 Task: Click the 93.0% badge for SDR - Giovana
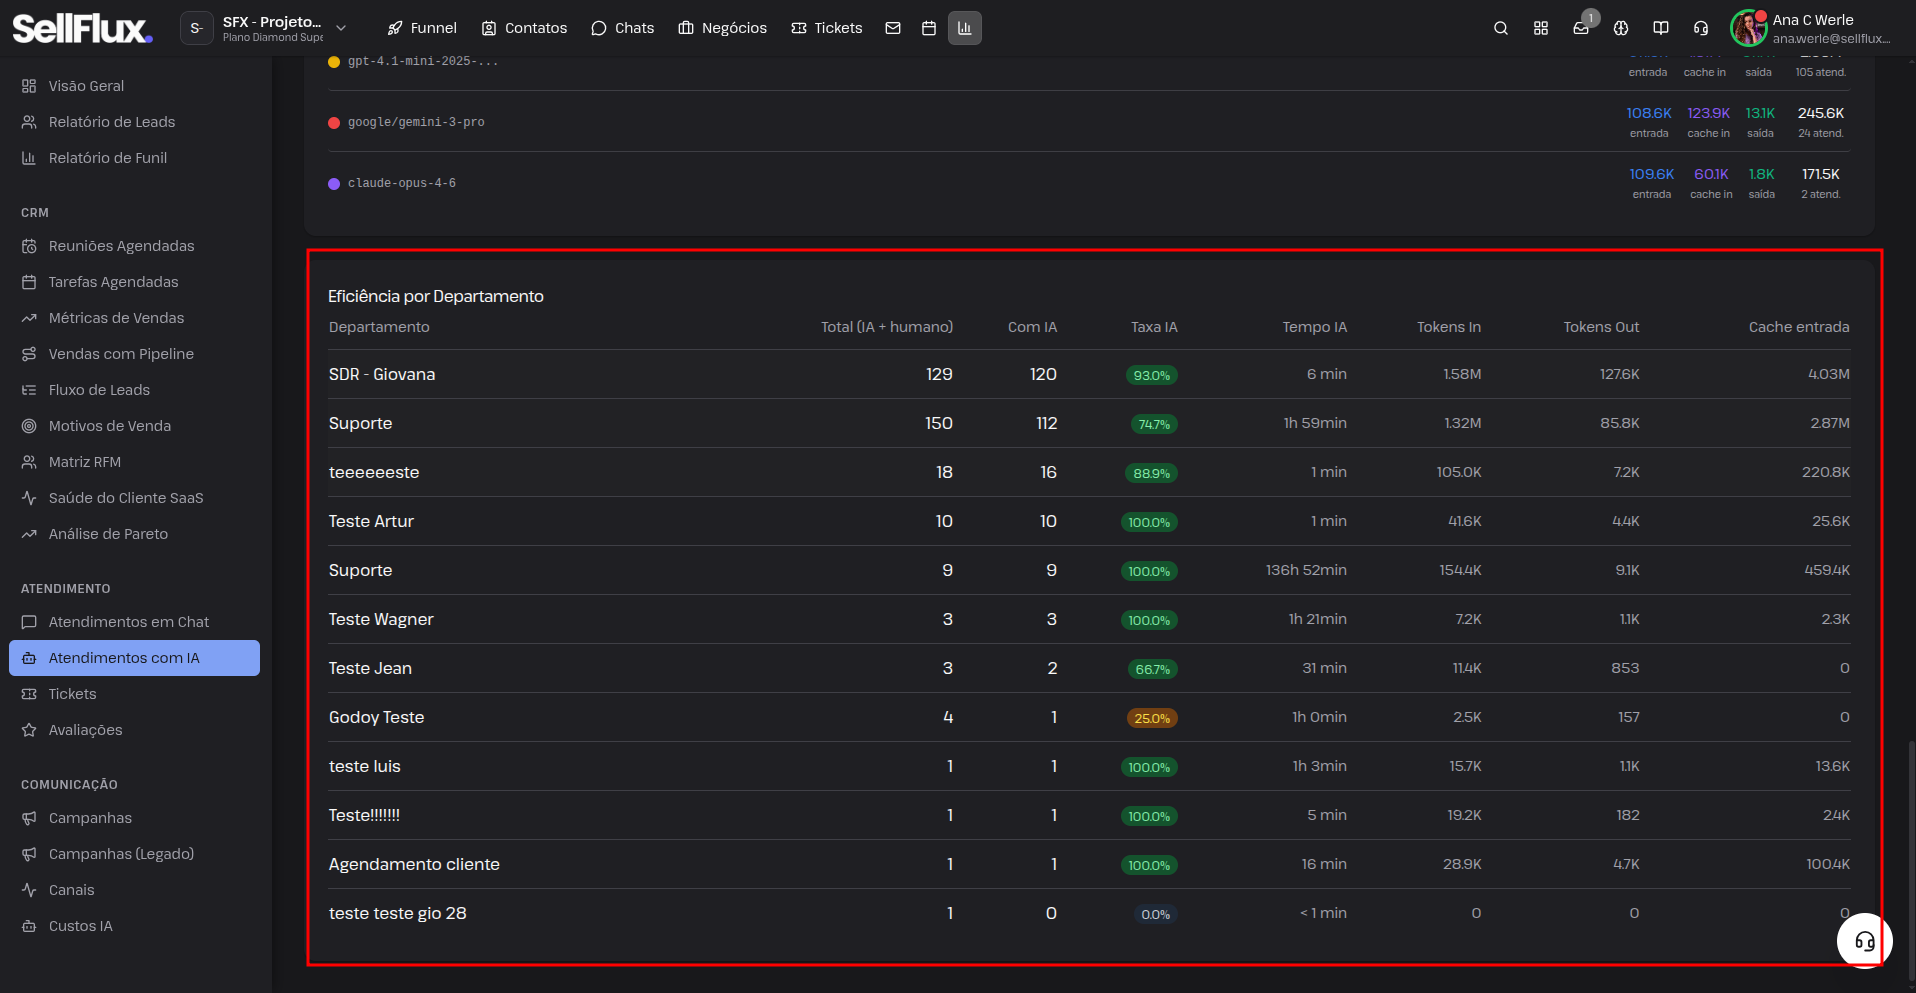(1151, 375)
